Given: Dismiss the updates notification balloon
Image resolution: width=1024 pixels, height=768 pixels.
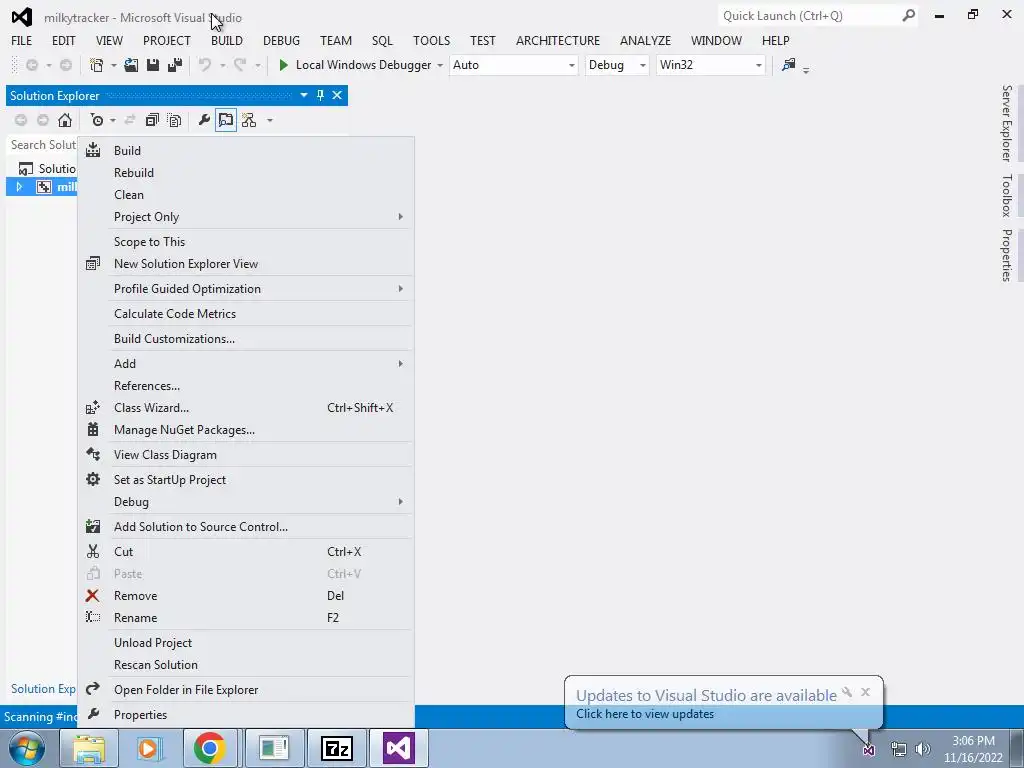Looking at the screenshot, I should 865,692.
